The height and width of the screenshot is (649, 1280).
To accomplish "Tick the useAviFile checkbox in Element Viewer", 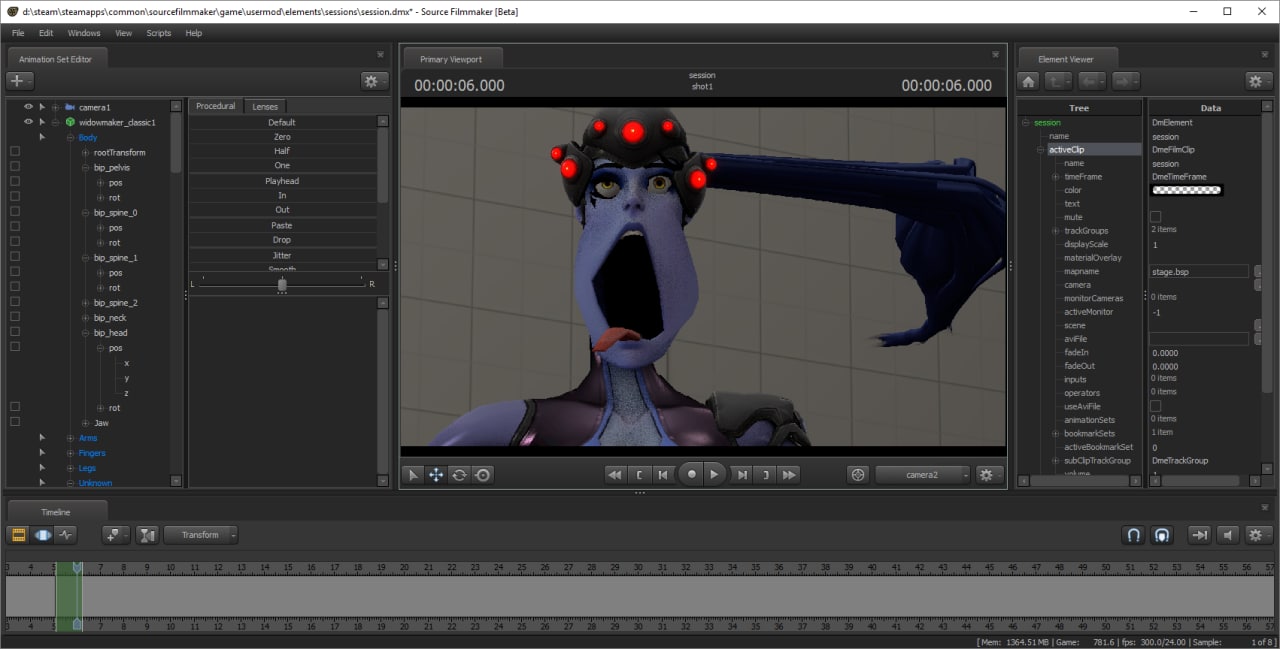I will tap(1156, 406).
